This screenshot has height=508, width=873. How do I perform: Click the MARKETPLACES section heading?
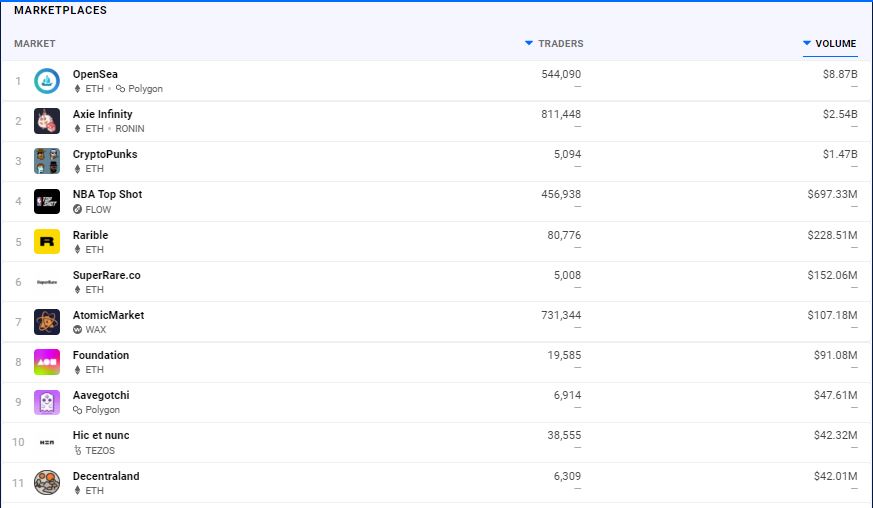click(x=60, y=10)
